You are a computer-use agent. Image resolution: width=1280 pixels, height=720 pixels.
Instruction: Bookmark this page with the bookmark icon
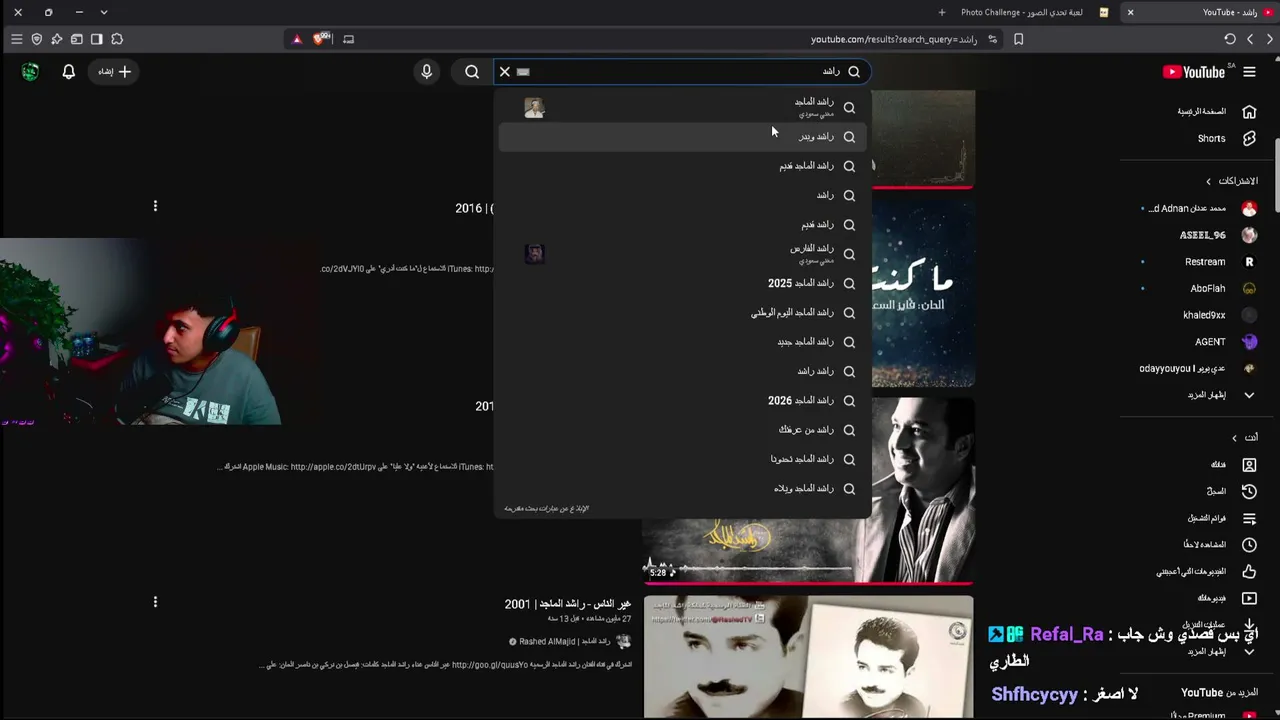1019,39
